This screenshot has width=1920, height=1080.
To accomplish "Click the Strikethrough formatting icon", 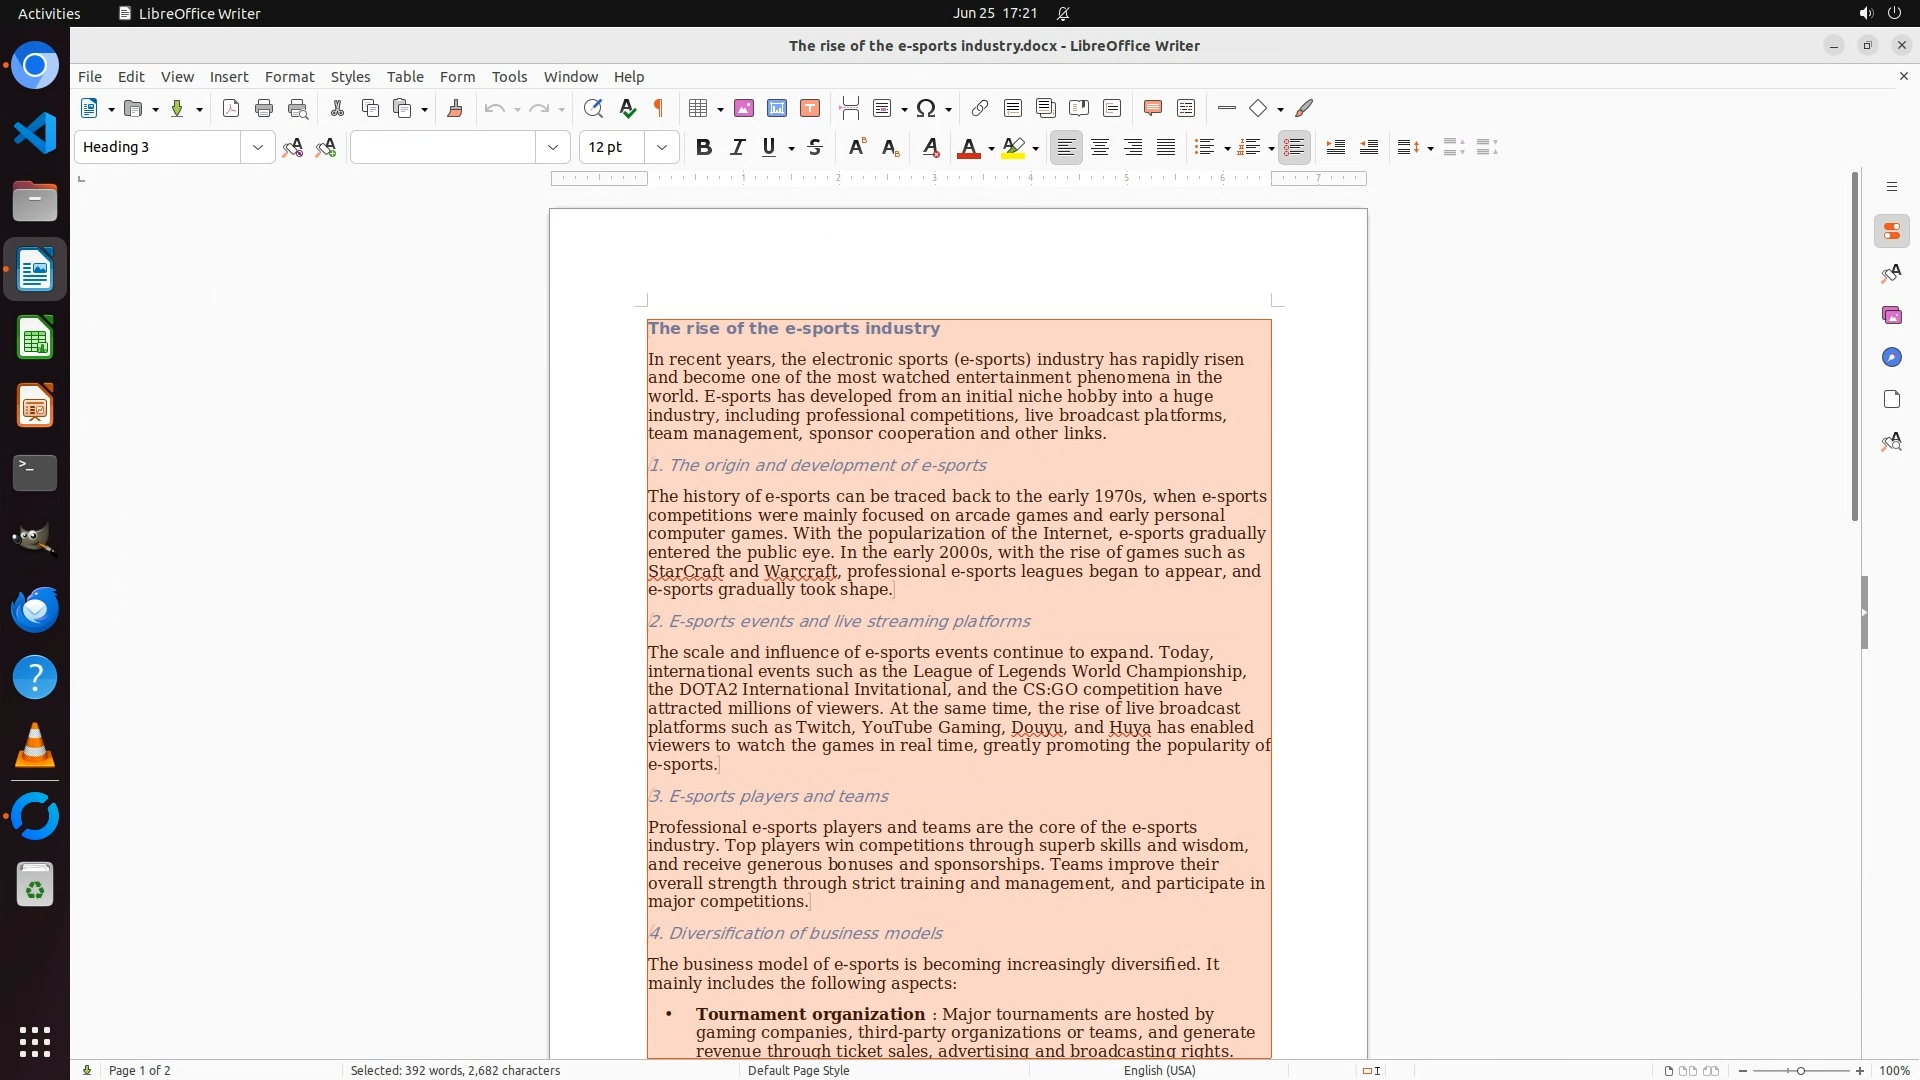I will (815, 148).
